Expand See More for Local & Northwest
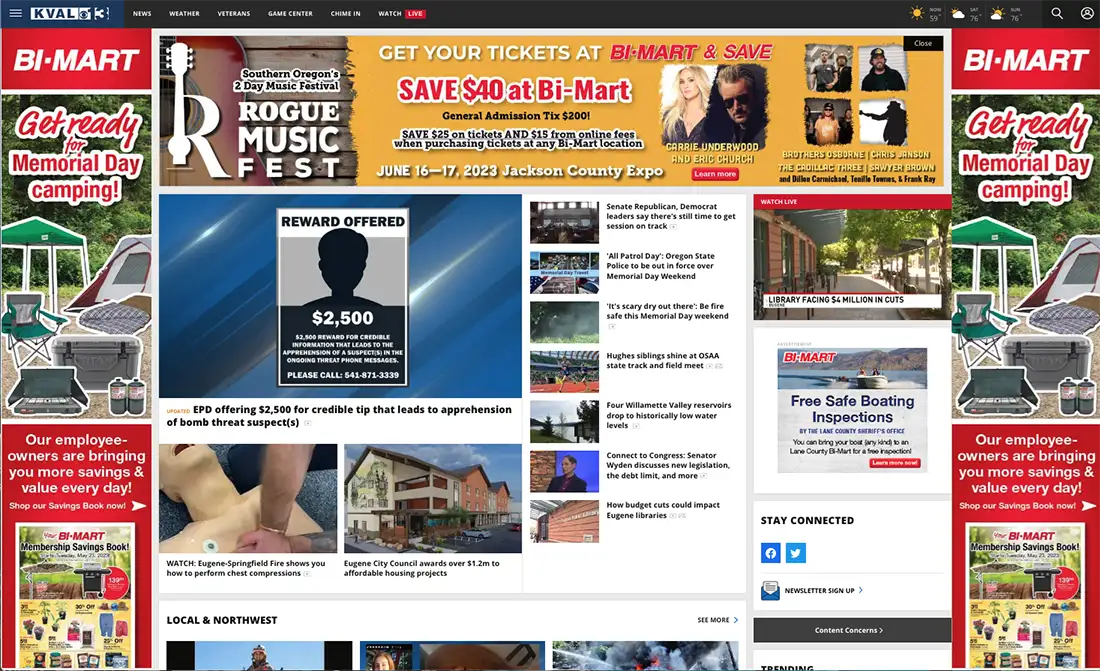This screenshot has height=671, width=1100. coord(717,620)
